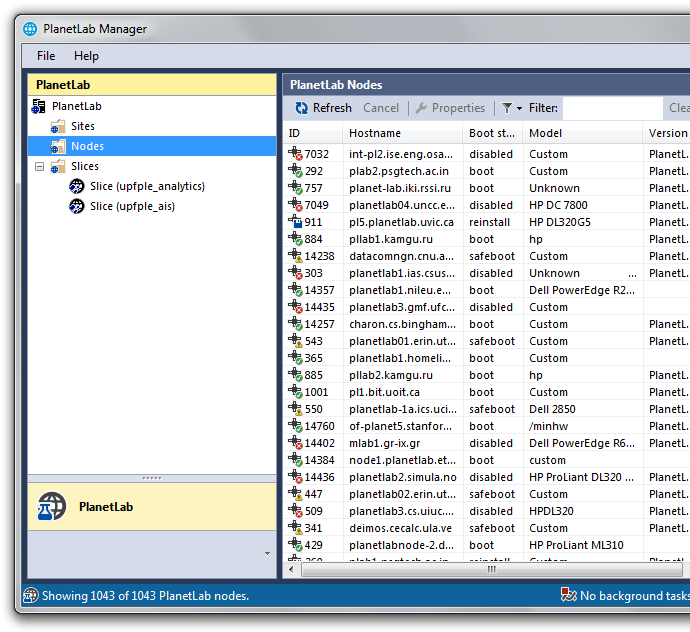
Task: Click the disabled node icon for ID 303
Action: coord(295,272)
